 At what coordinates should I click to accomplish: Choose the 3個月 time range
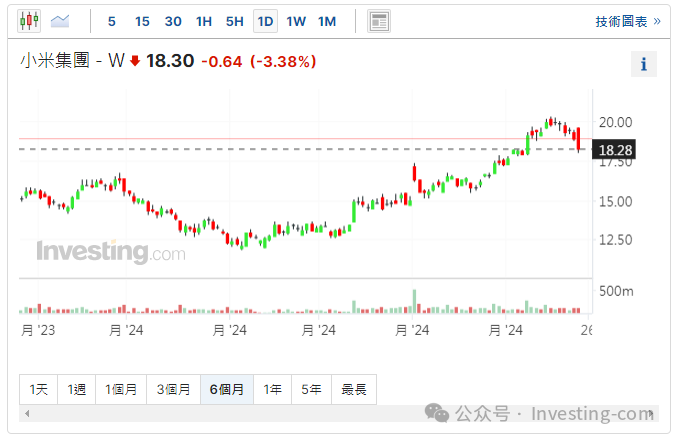click(173, 390)
